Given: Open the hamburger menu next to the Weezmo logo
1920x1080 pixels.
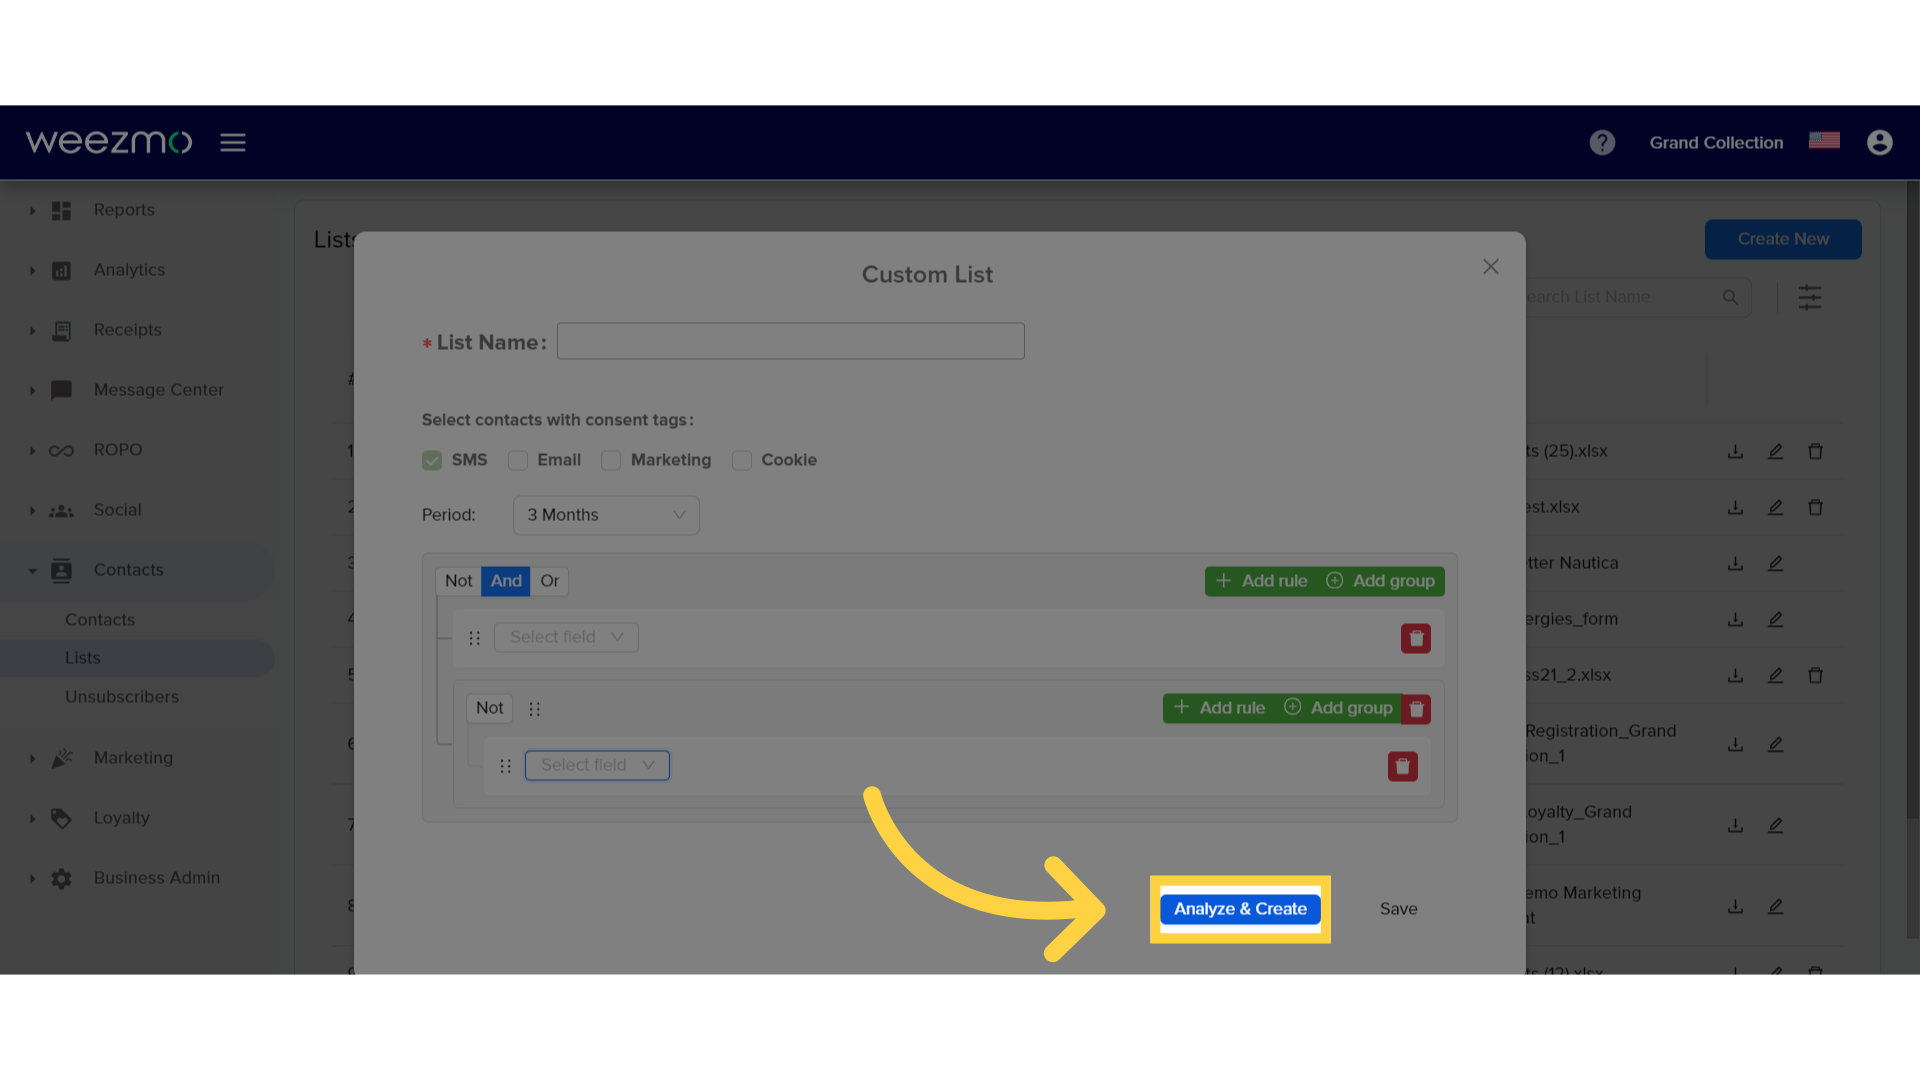Looking at the screenshot, I should point(233,142).
